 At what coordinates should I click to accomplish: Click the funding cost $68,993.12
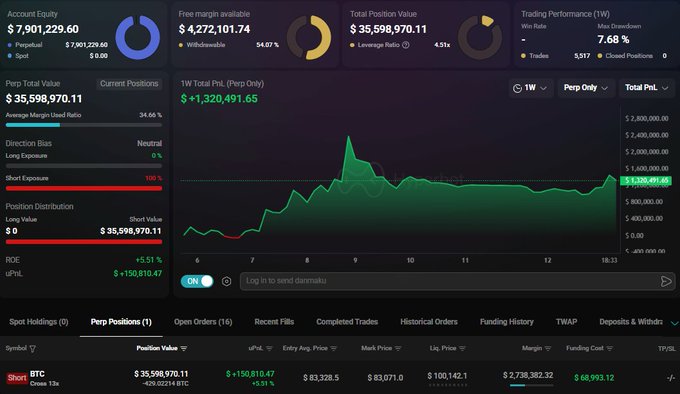[594, 378]
